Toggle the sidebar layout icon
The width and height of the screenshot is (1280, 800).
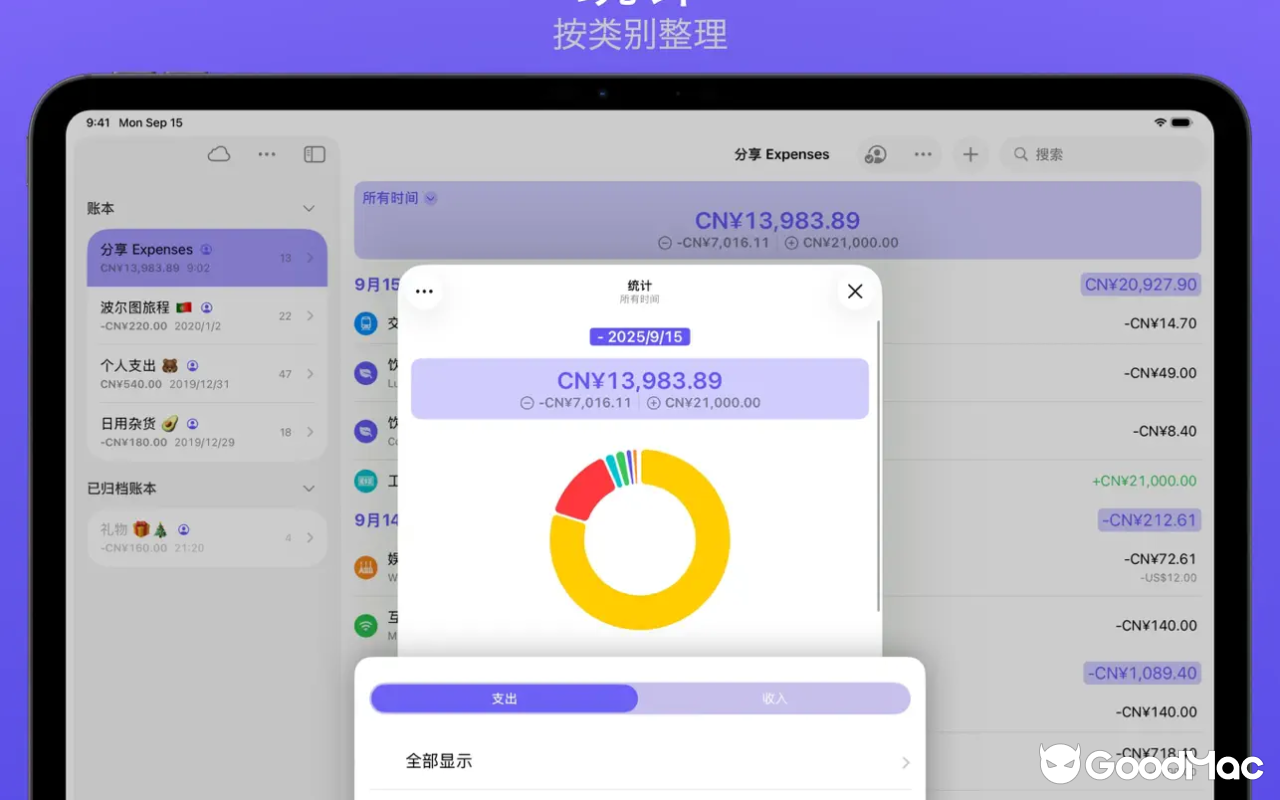[x=313, y=154]
